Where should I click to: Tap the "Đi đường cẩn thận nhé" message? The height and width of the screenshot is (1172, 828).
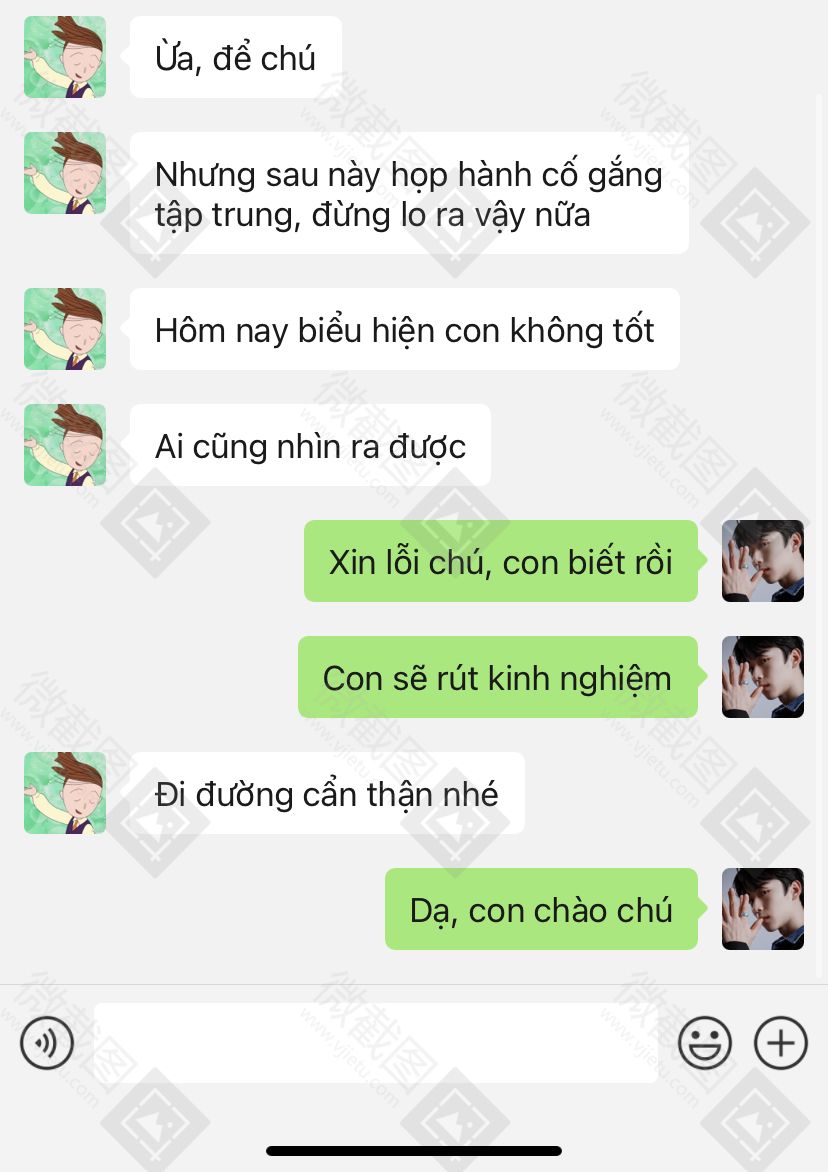pos(327,793)
